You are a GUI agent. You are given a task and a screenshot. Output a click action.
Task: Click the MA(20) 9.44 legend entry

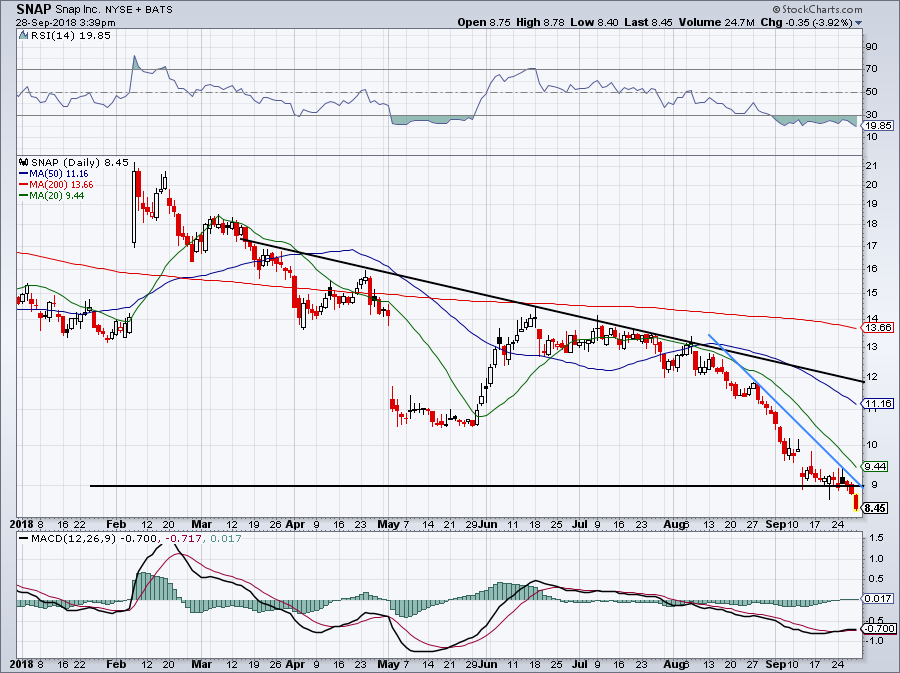(x=52, y=195)
